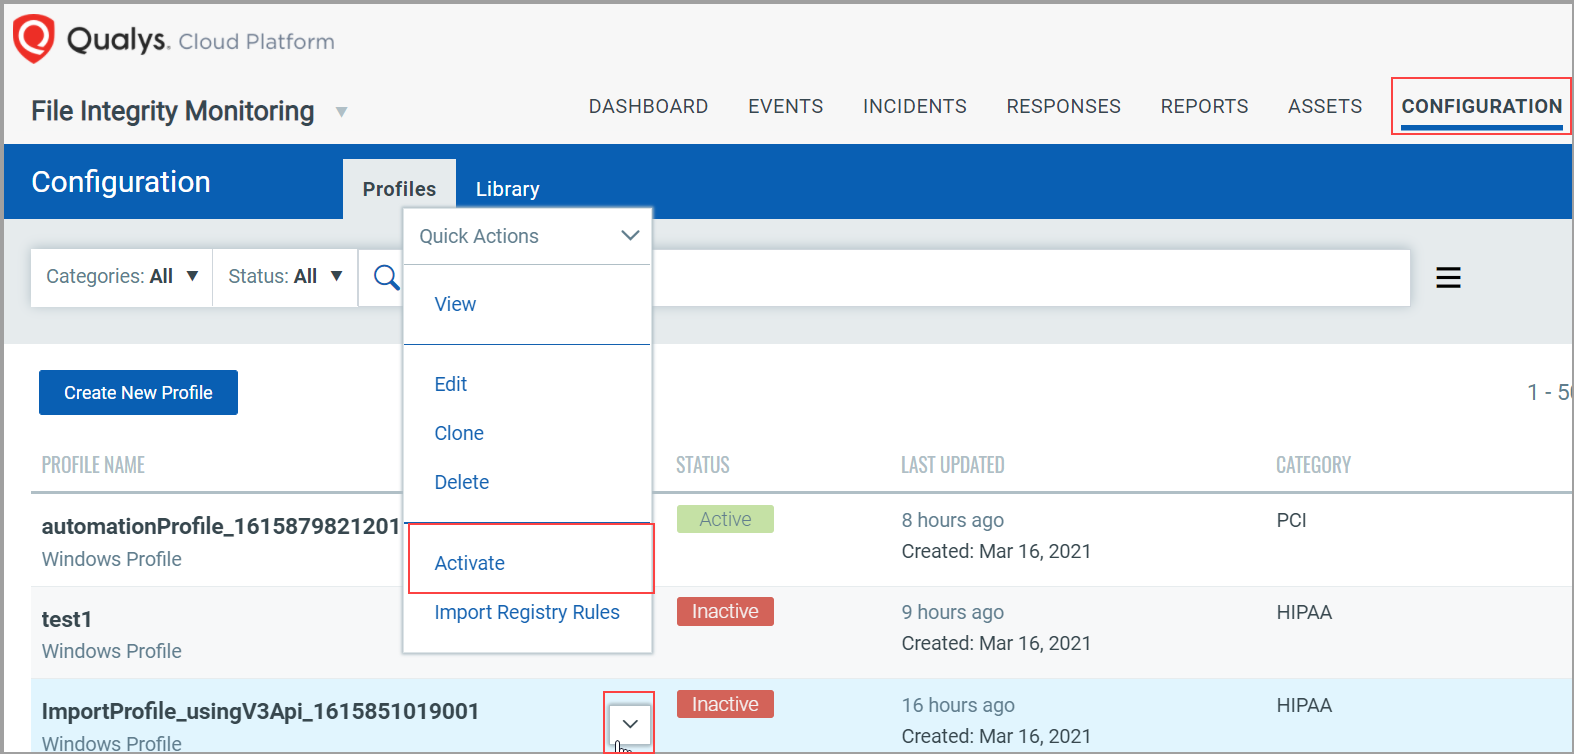Go to the EVENTS tab
Viewport: 1574px width, 754px height.
pos(785,106)
